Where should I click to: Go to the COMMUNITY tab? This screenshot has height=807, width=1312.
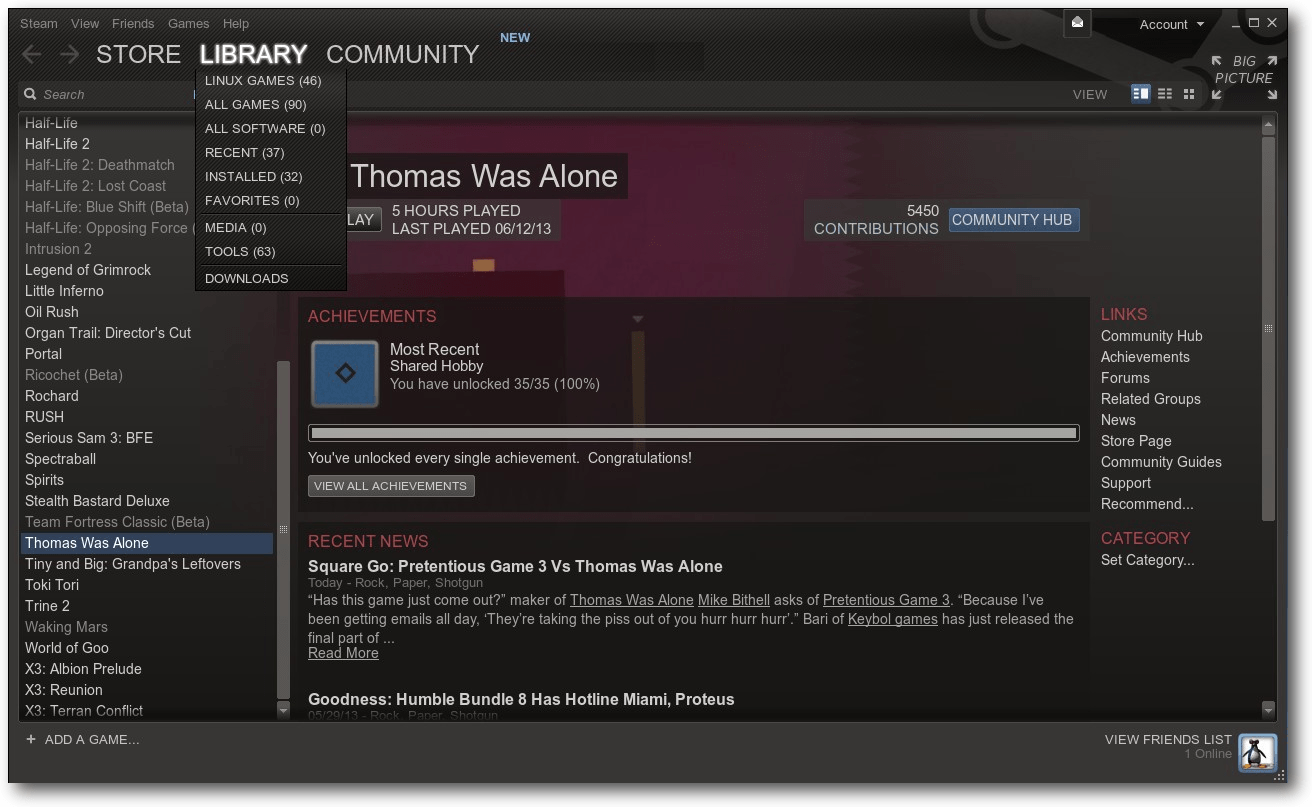(403, 54)
